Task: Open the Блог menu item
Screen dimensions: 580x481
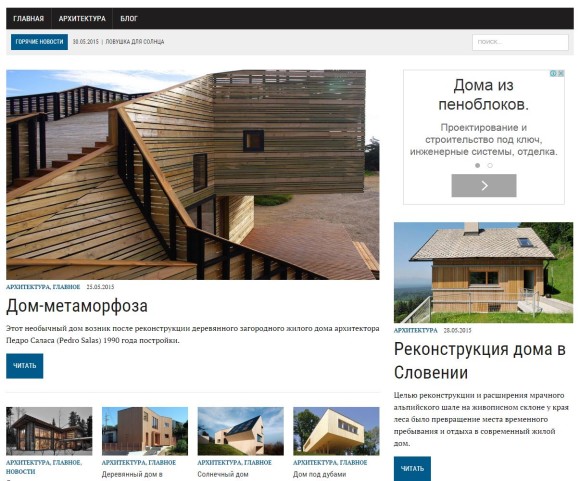Action: tap(129, 18)
